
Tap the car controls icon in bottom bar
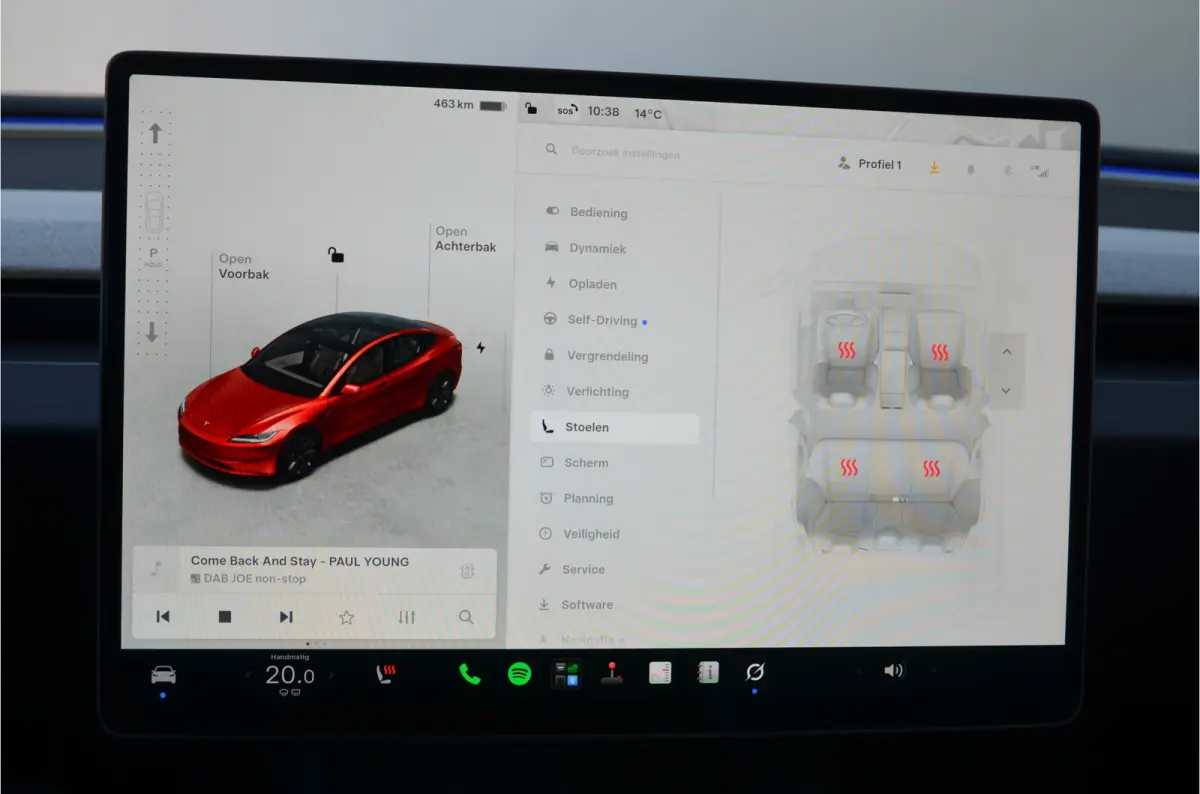[163, 675]
